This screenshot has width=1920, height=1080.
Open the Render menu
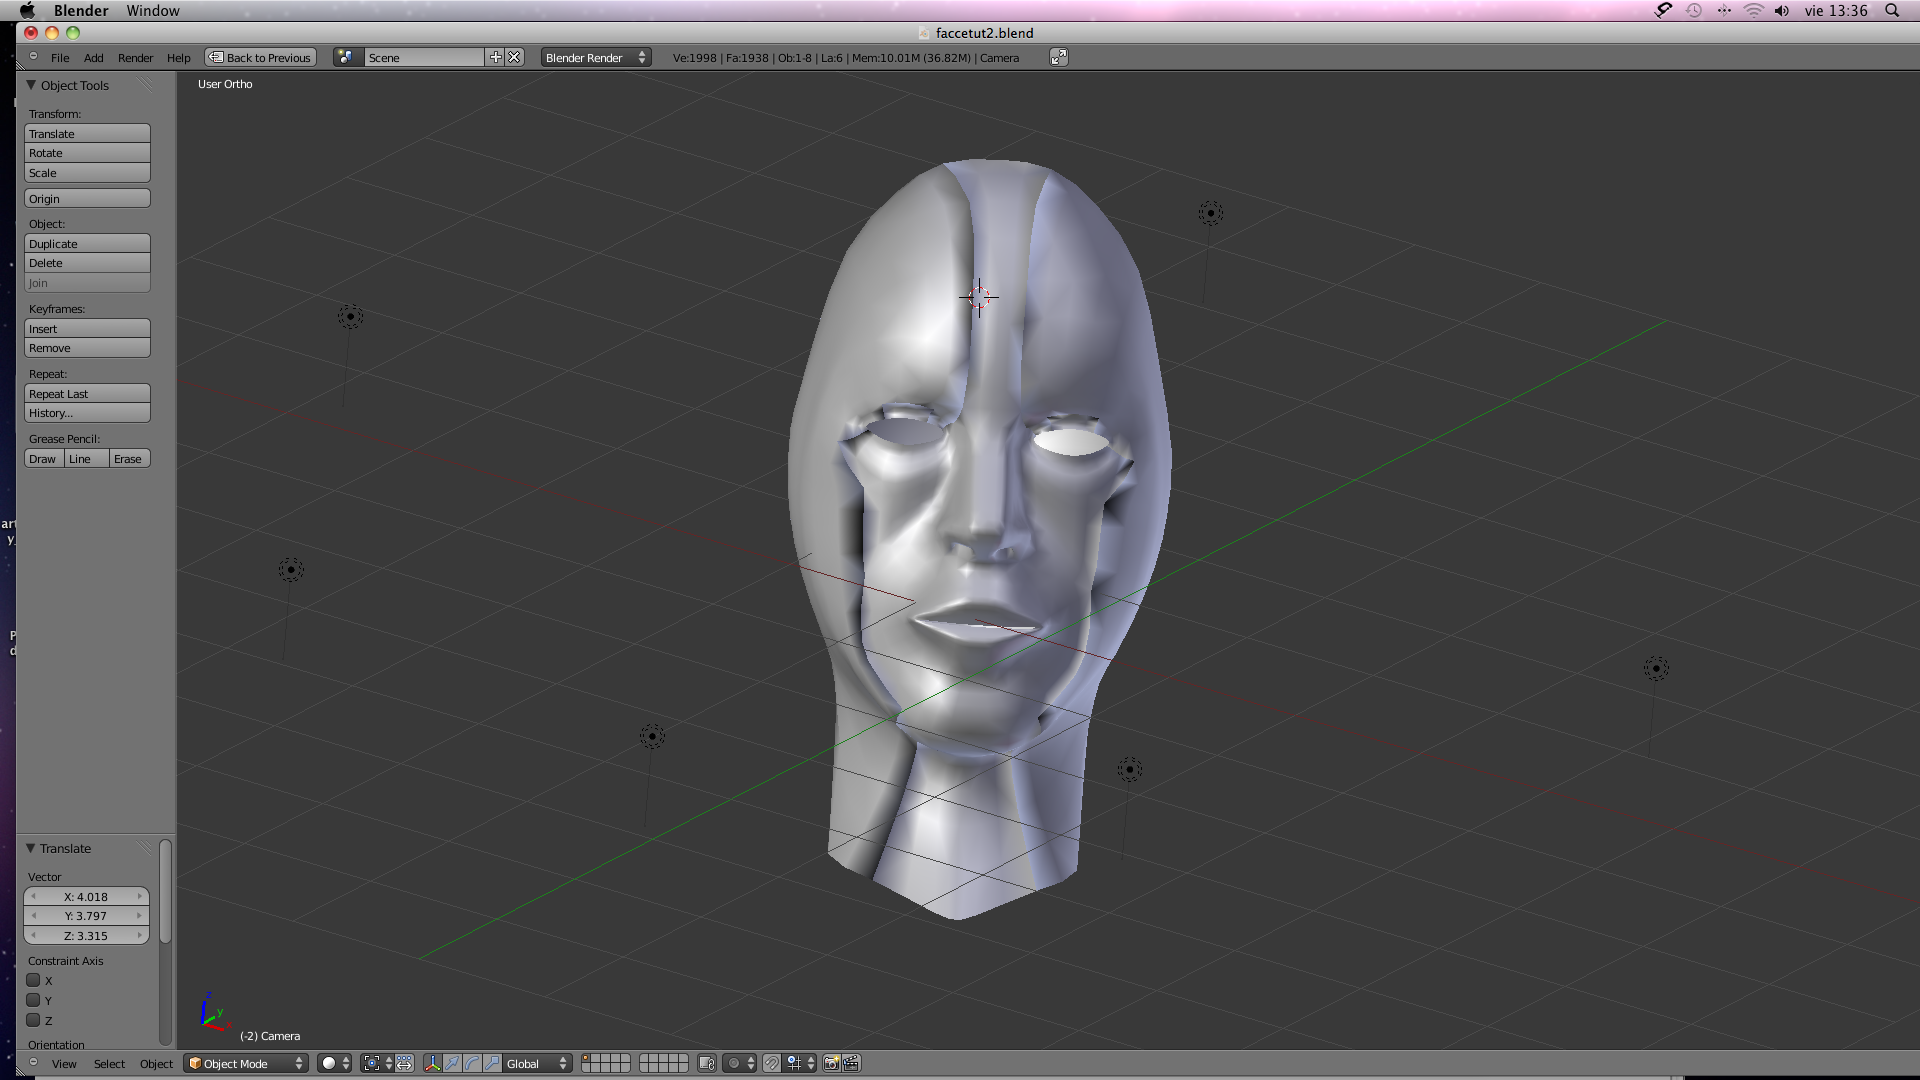pos(135,58)
